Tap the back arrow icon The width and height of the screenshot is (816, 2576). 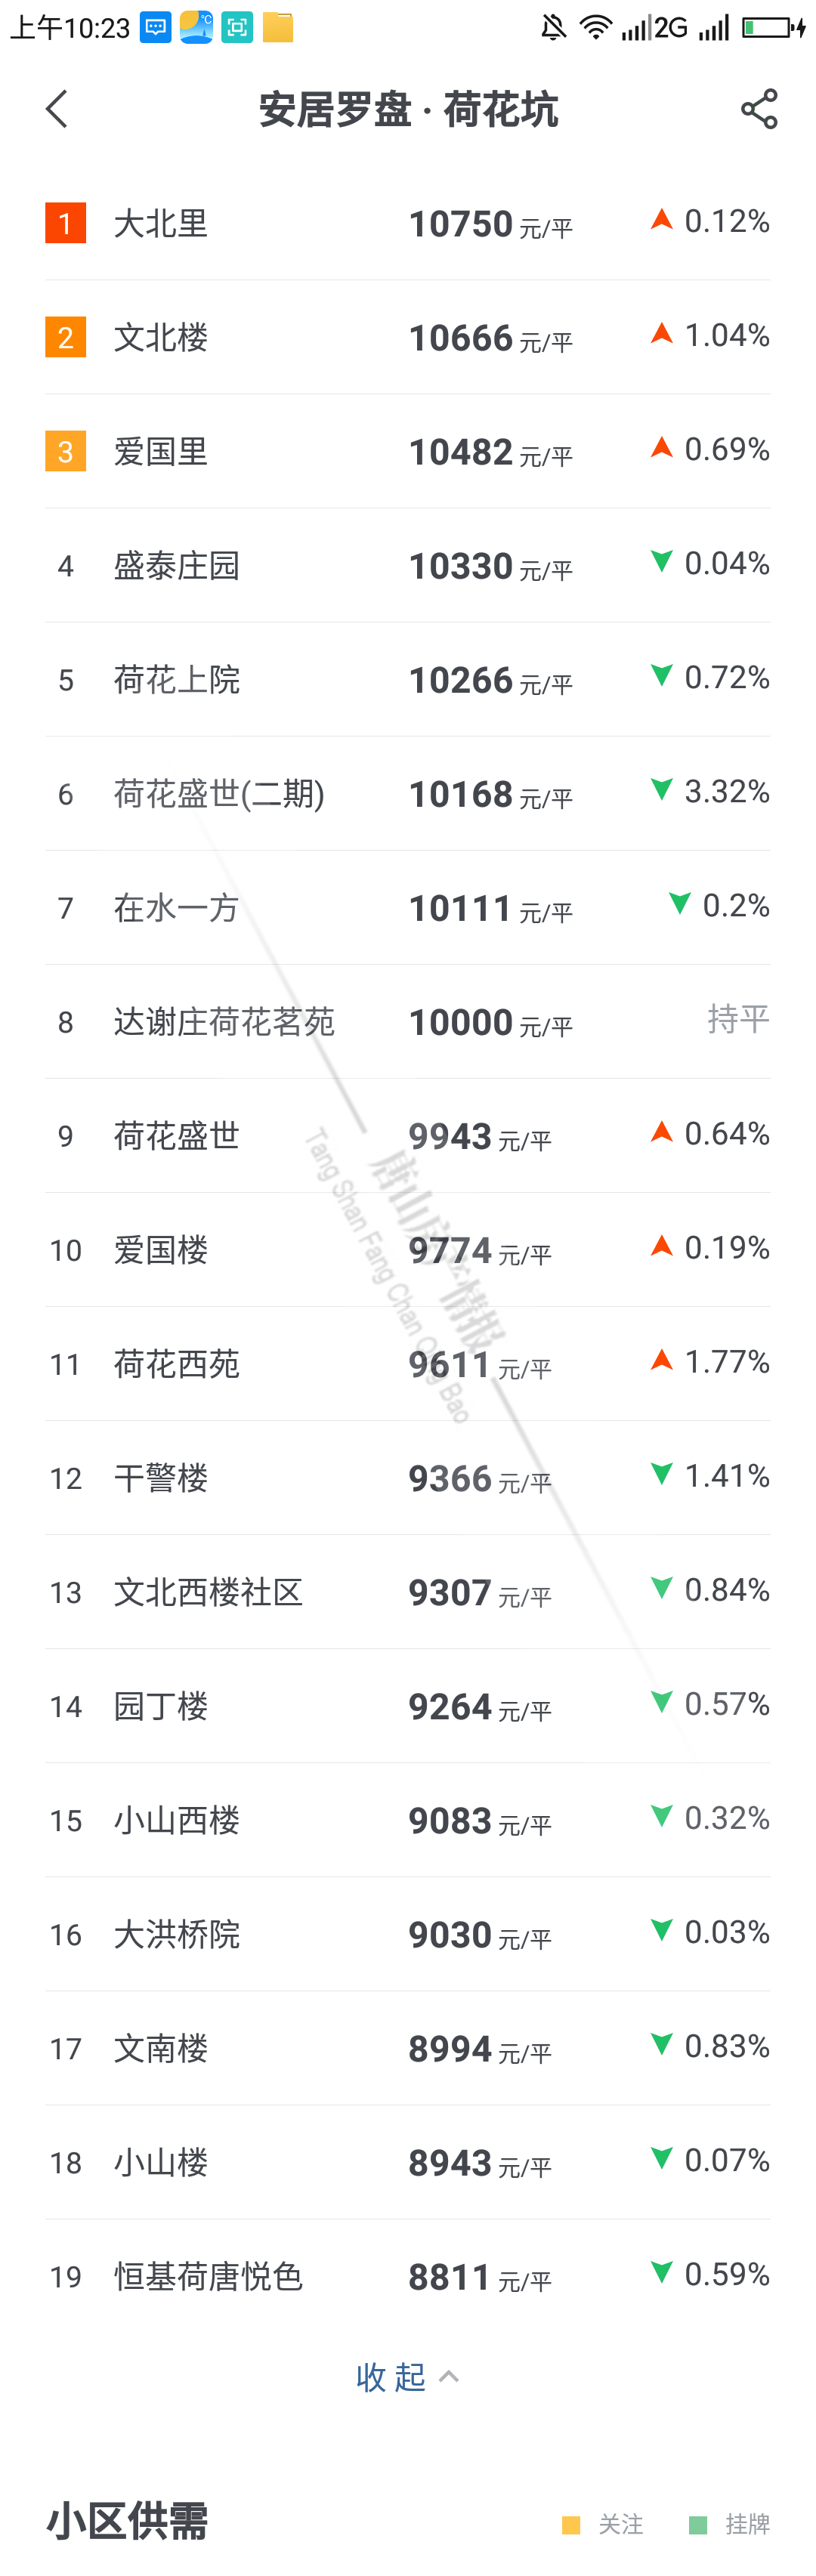click(57, 109)
